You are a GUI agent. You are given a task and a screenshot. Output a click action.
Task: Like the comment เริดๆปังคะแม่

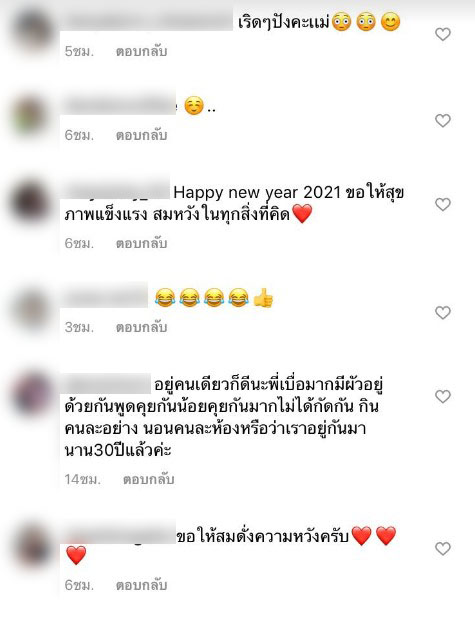coord(443,34)
